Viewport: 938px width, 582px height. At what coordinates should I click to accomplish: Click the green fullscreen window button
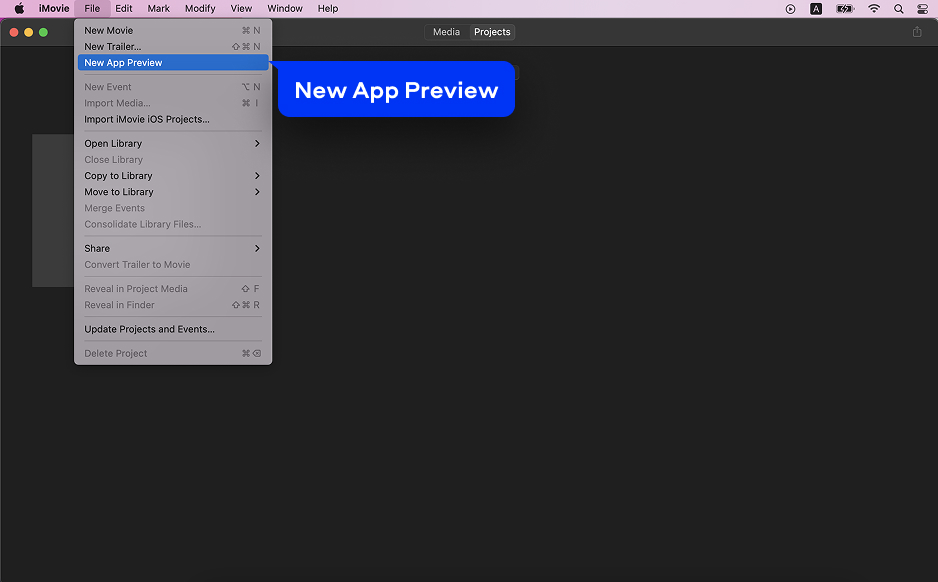click(x=43, y=32)
